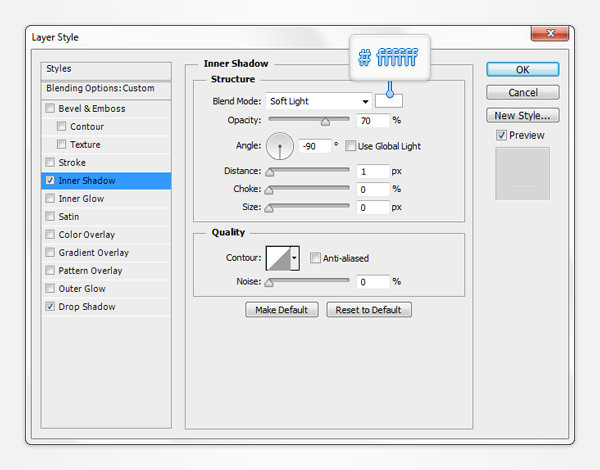Click the Contour curve thumbnail
Image resolution: width=600 pixels, height=470 pixels.
click(277, 259)
